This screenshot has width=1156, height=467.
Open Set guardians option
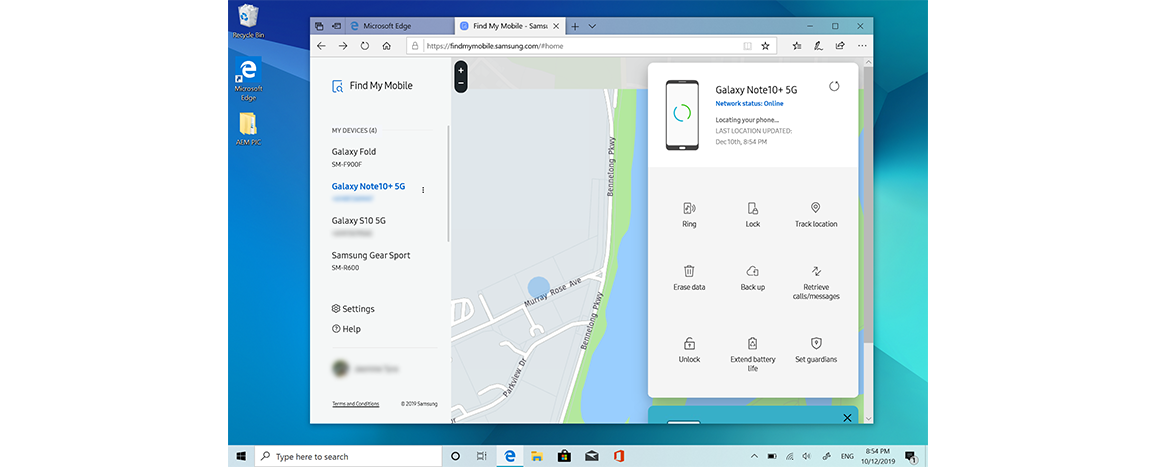coord(815,350)
